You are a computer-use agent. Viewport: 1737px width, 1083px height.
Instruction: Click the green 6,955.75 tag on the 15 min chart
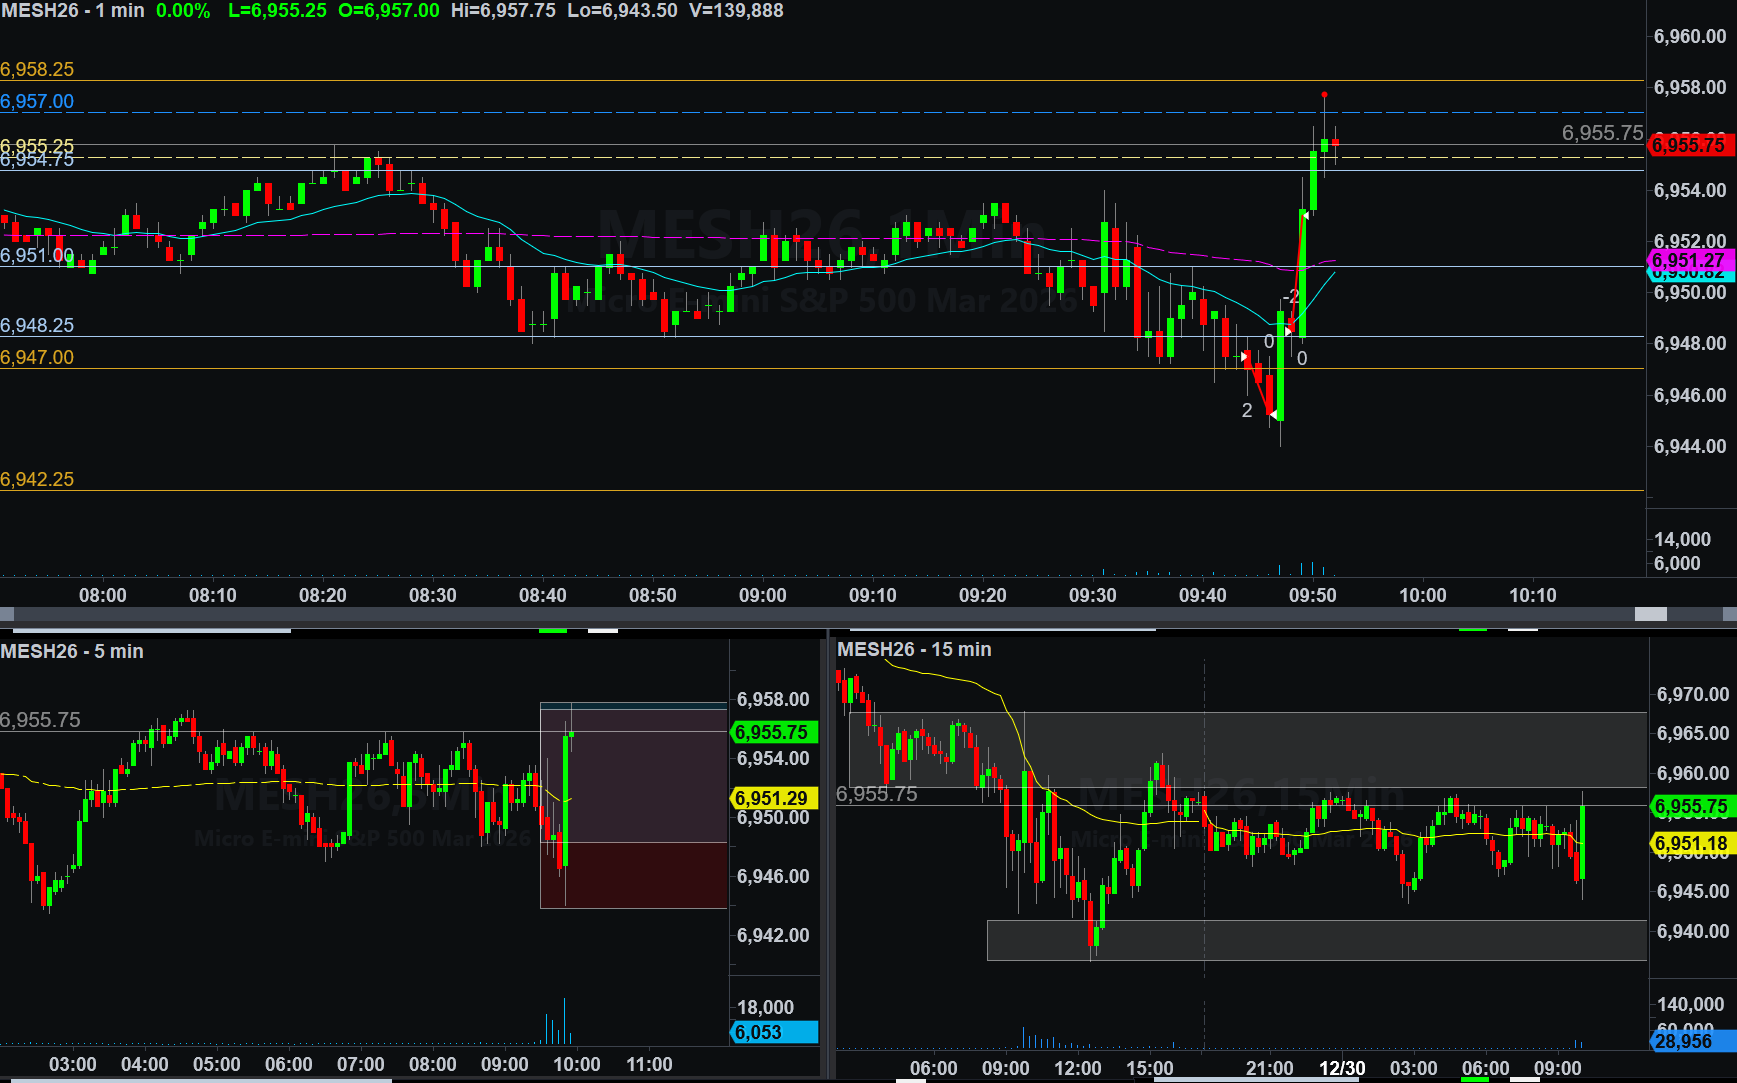pyautogui.click(x=1691, y=806)
